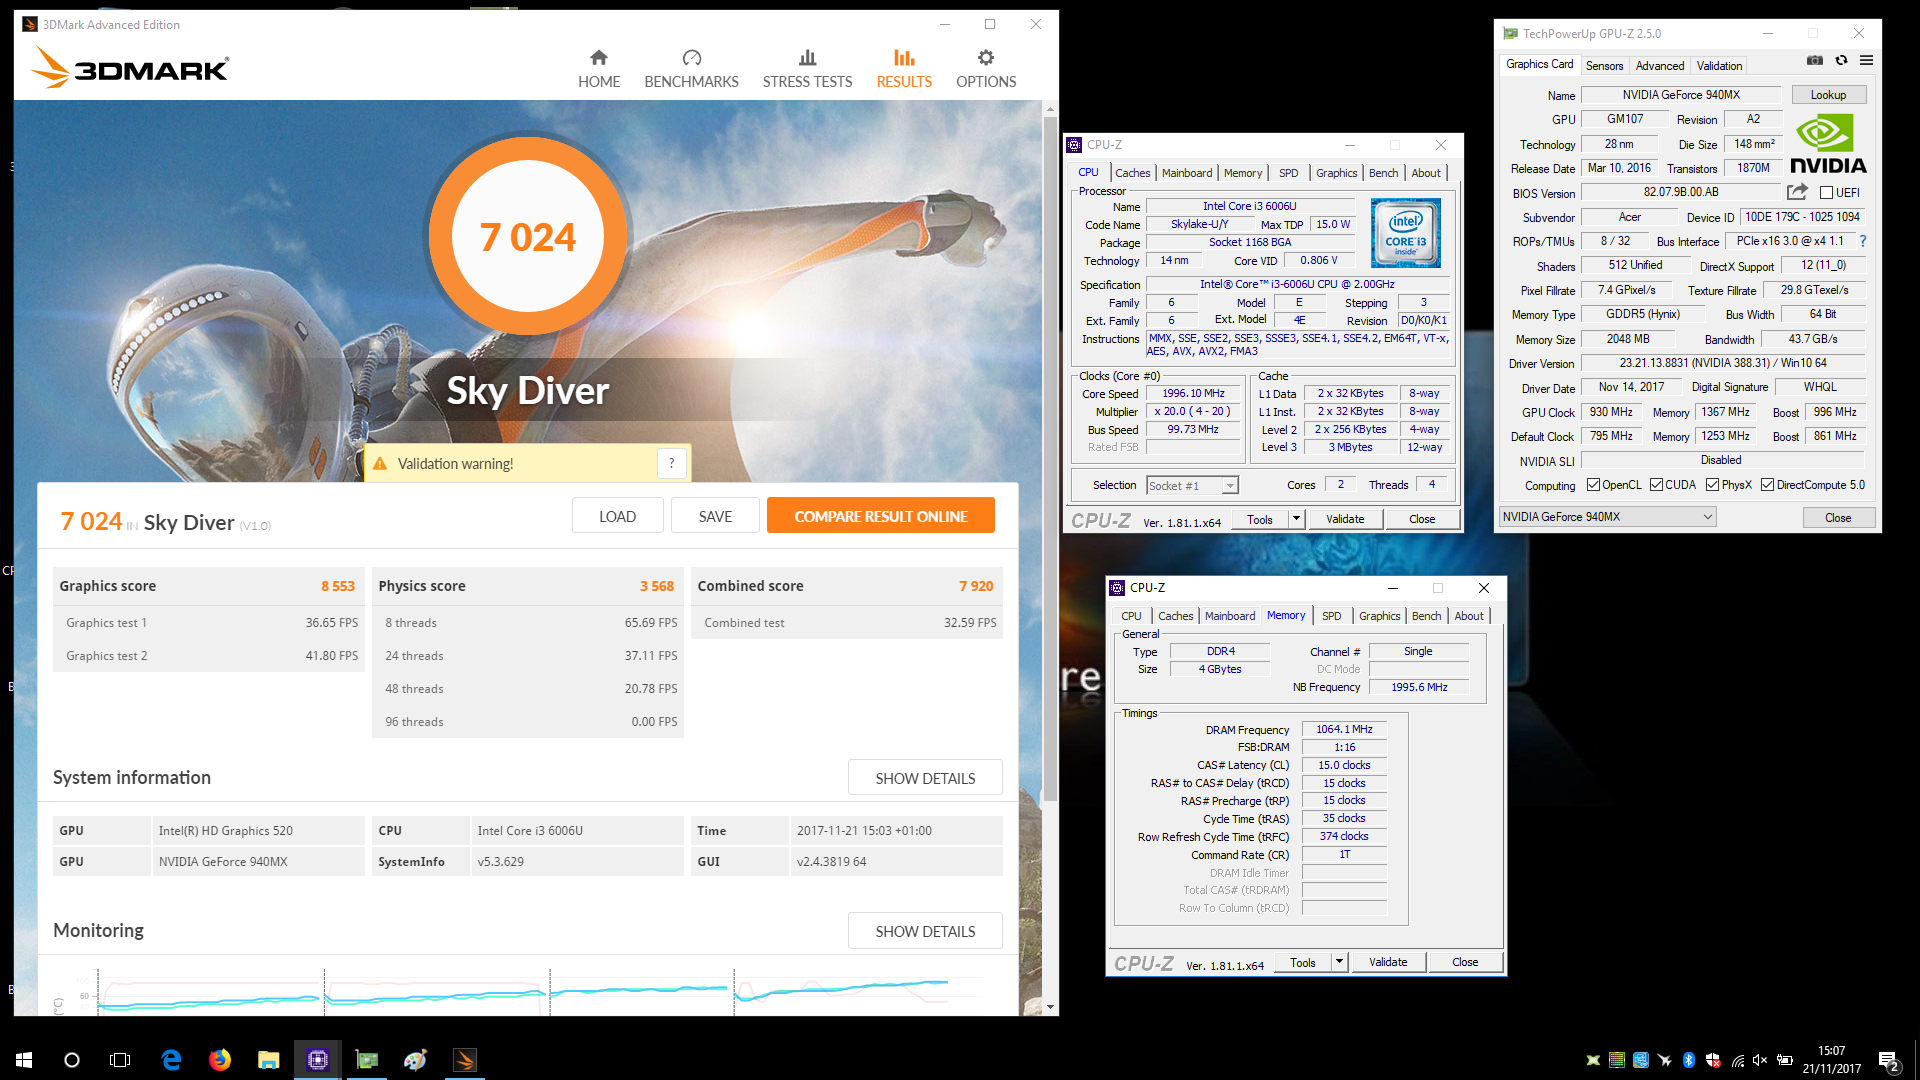Screen dimensions: 1920x1080
Task: Open File Explorer from the taskbar
Action: pyautogui.click(x=268, y=1059)
